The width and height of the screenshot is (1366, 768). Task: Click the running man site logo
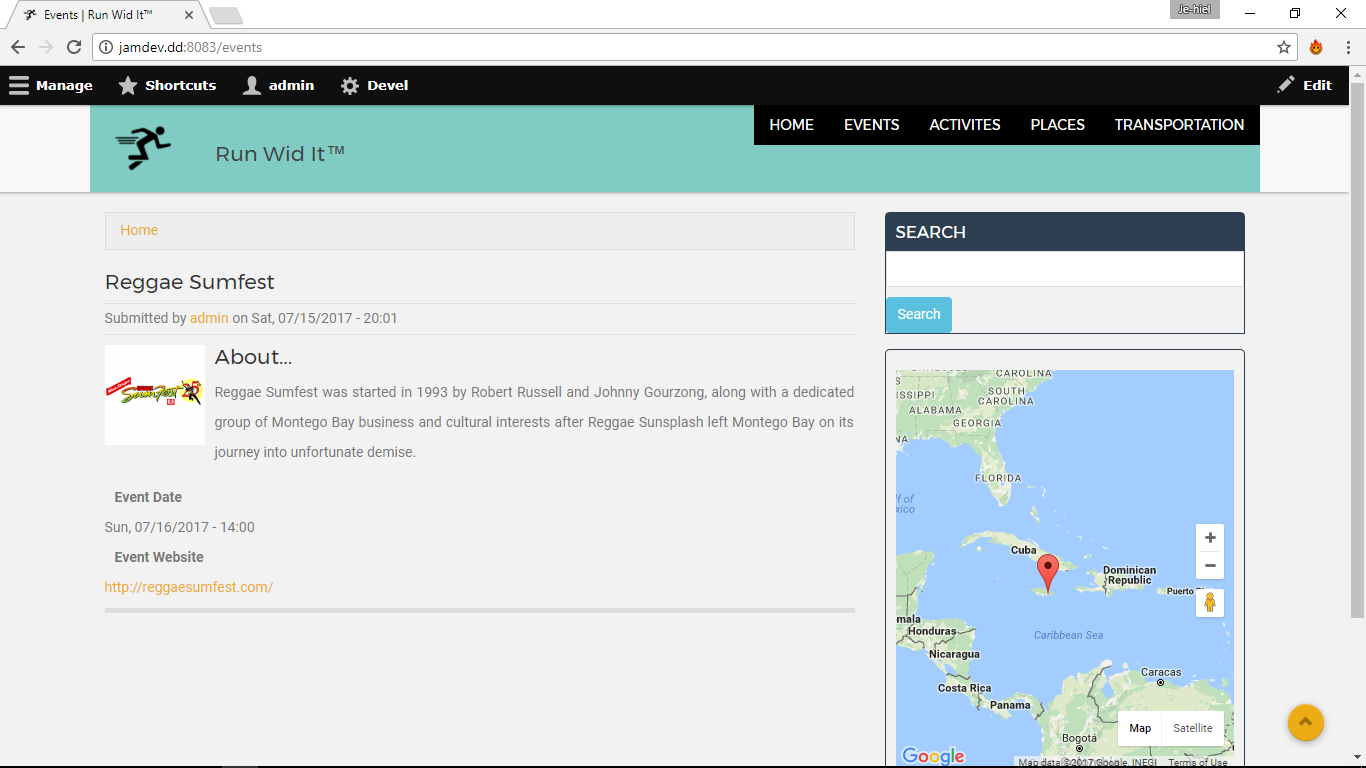[143, 148]
